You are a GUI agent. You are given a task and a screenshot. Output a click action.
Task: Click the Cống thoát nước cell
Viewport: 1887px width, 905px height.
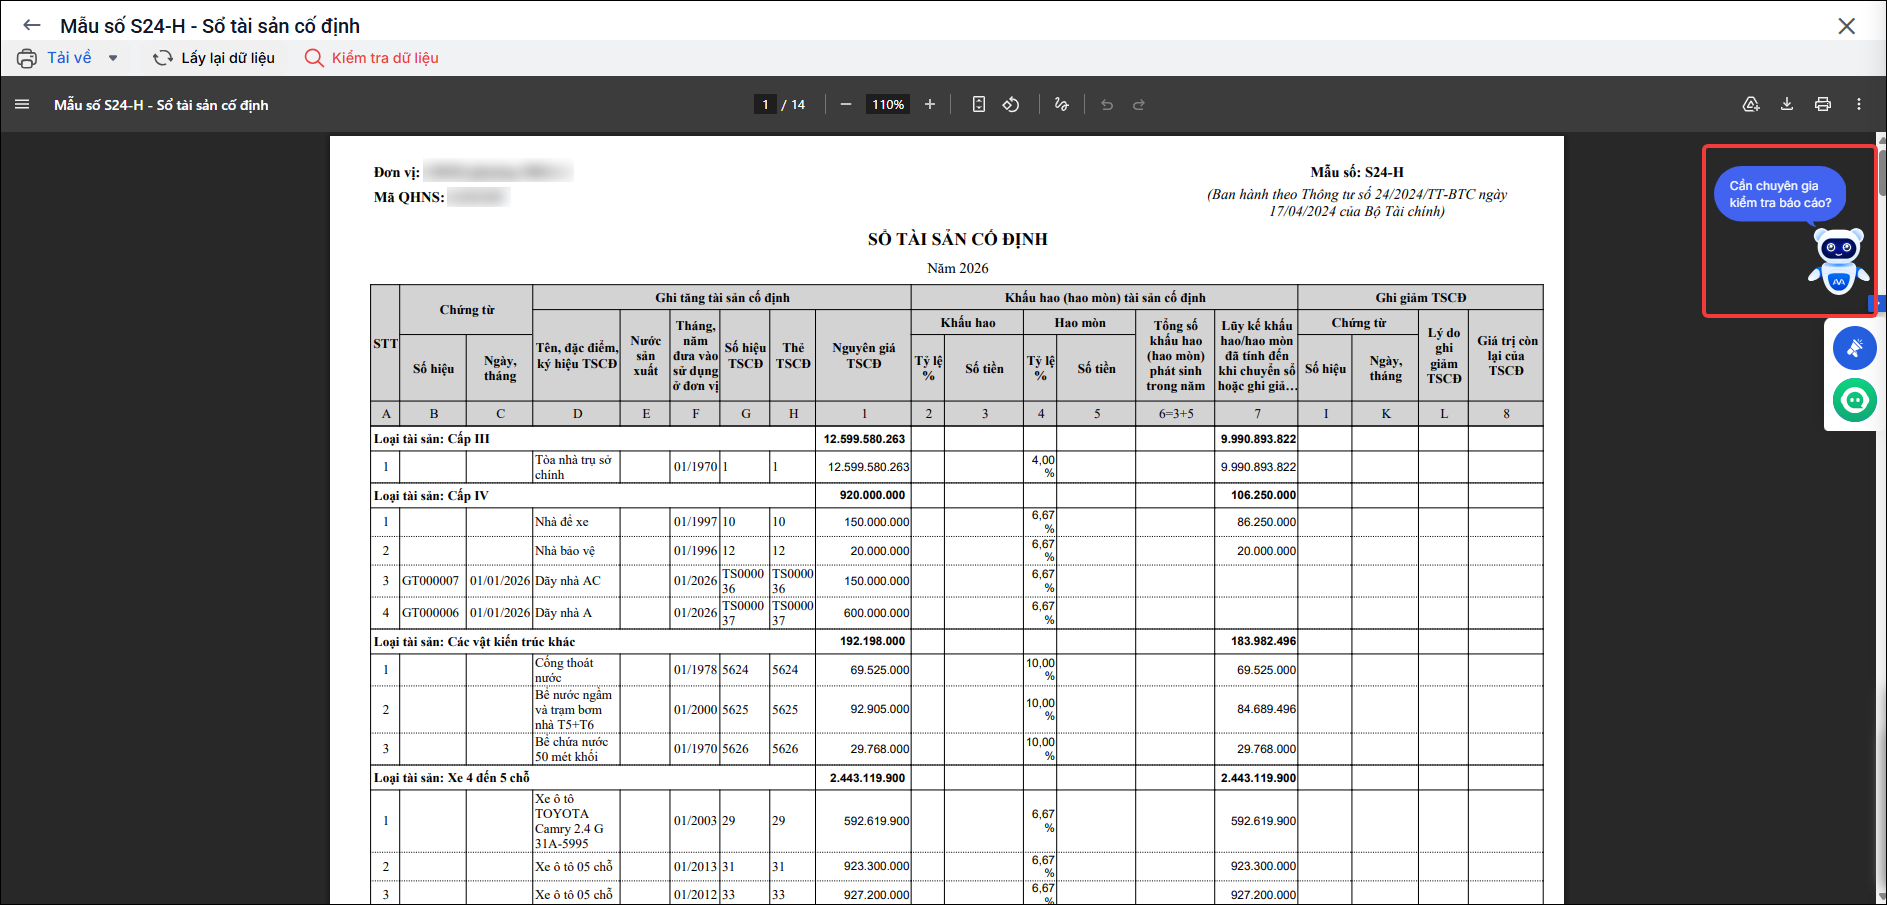coord(576,670)
